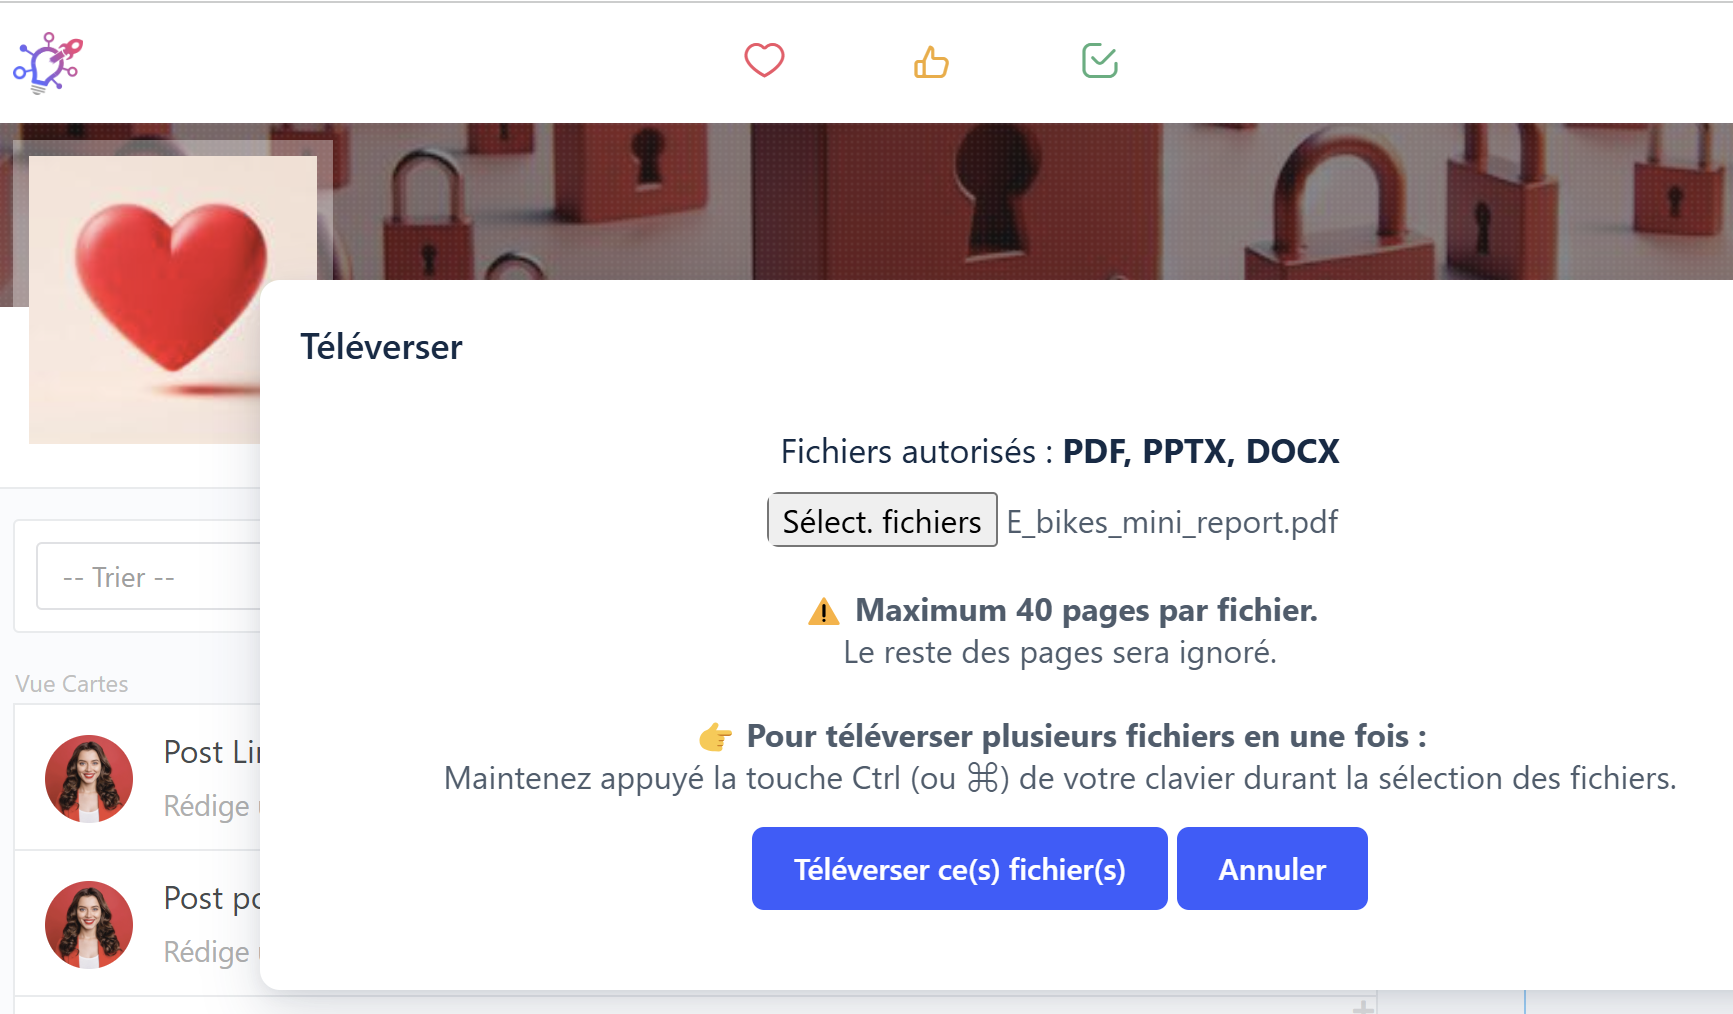Click the yellow warning triangle icon
Screen dimensions: 1733x1014
click(823, 611)
